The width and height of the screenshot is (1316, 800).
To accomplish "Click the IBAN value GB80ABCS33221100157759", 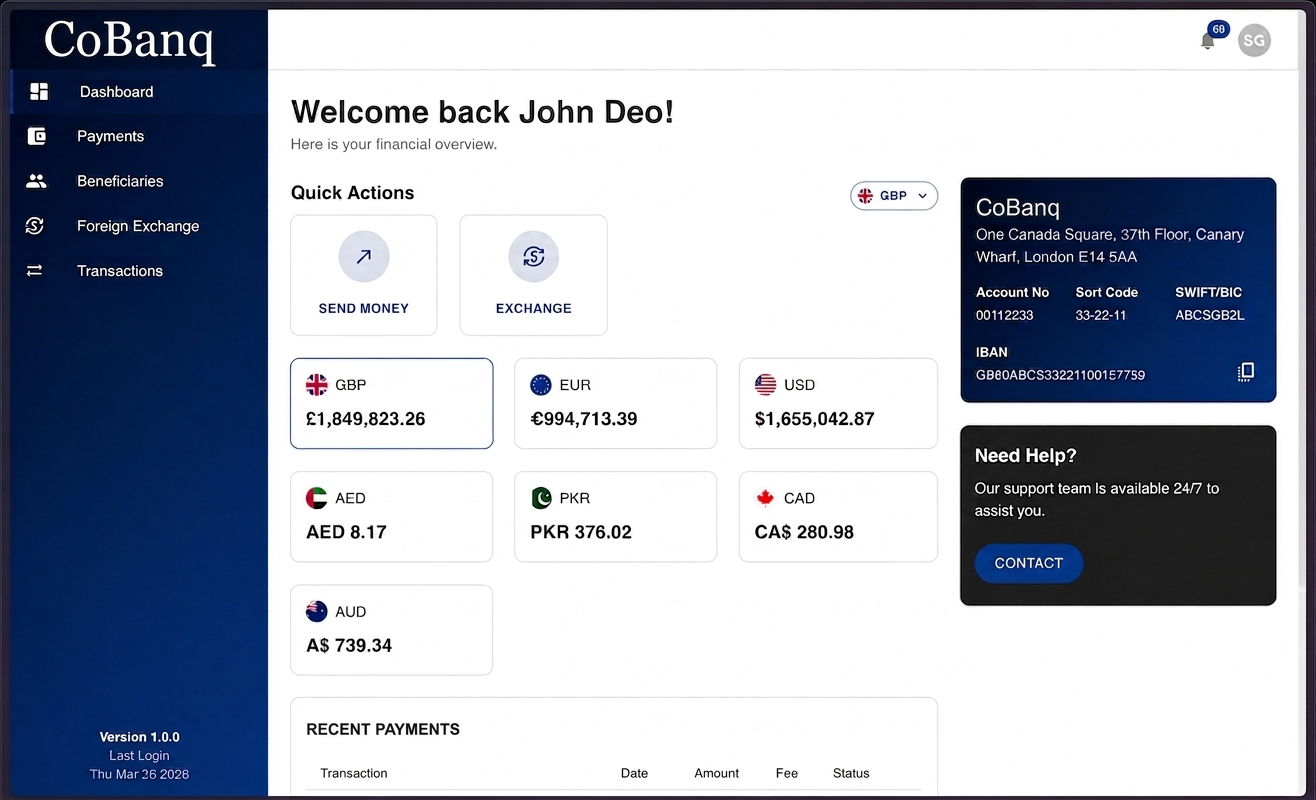I will point(1060,375).
